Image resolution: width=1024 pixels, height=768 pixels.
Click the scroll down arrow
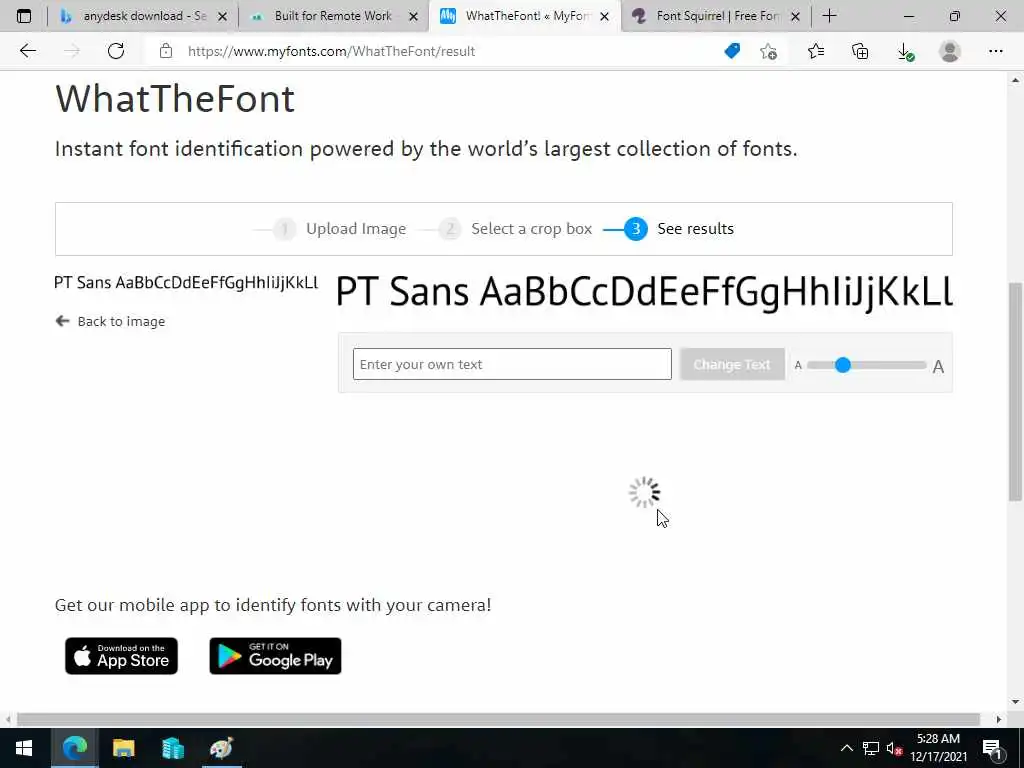click(1015, 702)
